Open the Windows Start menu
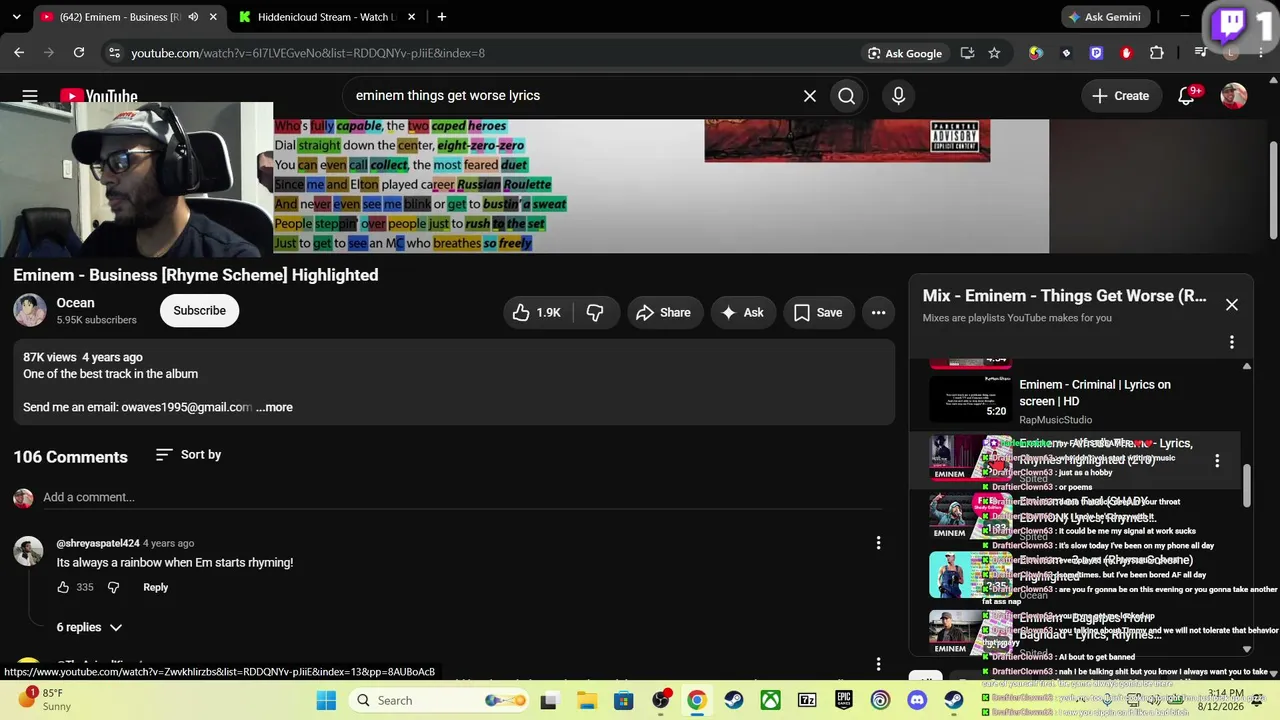The width and height of the screenshot is (1280, 720). [x=326, y=701]
